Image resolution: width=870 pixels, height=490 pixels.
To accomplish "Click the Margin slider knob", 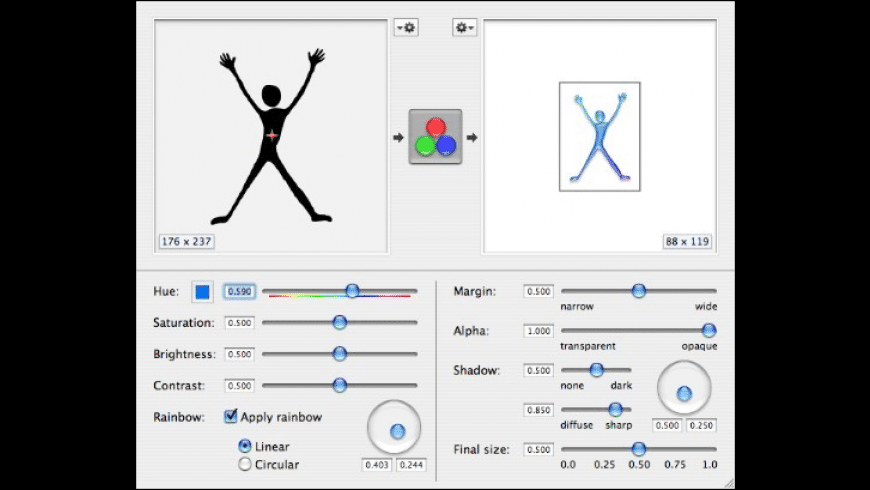I will click(638, 291).
